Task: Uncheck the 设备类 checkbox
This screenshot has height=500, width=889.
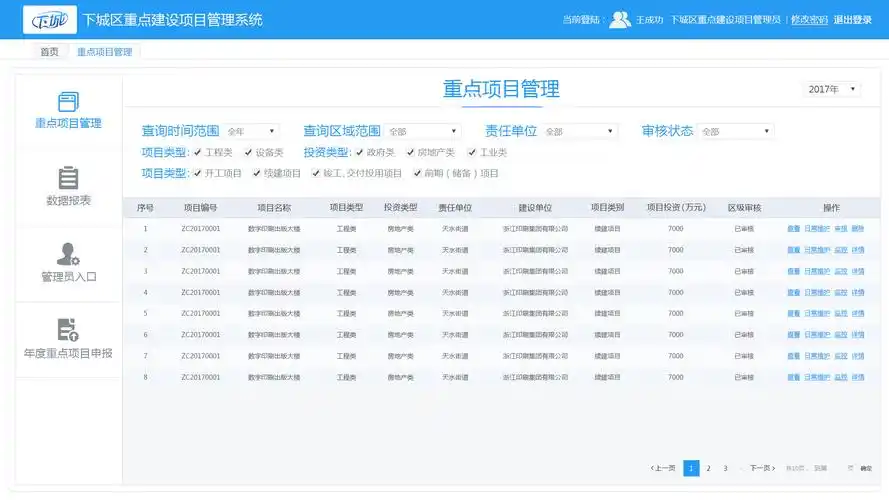Action: point(248,152)
